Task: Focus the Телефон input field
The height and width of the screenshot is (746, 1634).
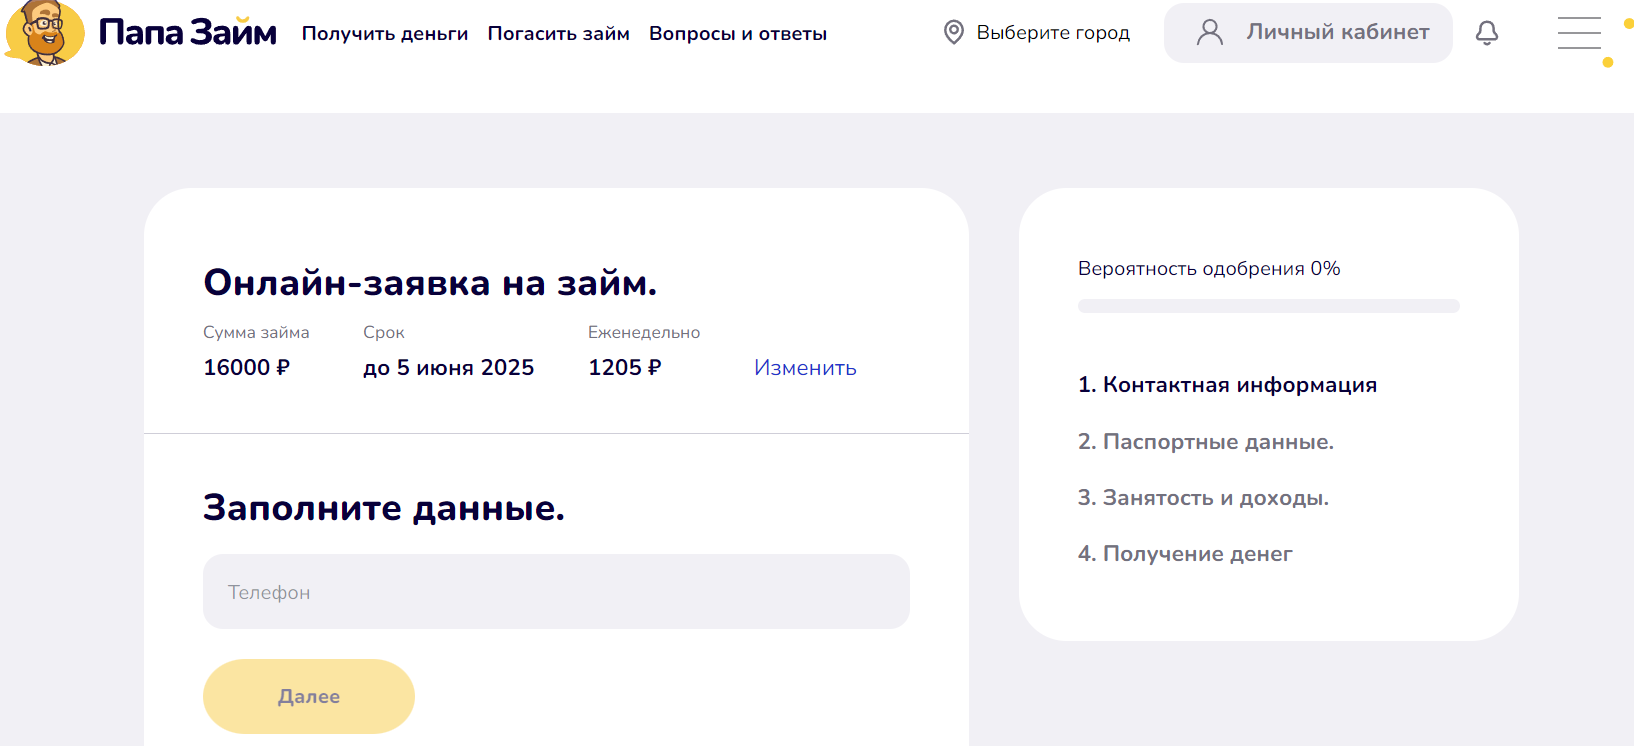Action: tap(556, 592)
